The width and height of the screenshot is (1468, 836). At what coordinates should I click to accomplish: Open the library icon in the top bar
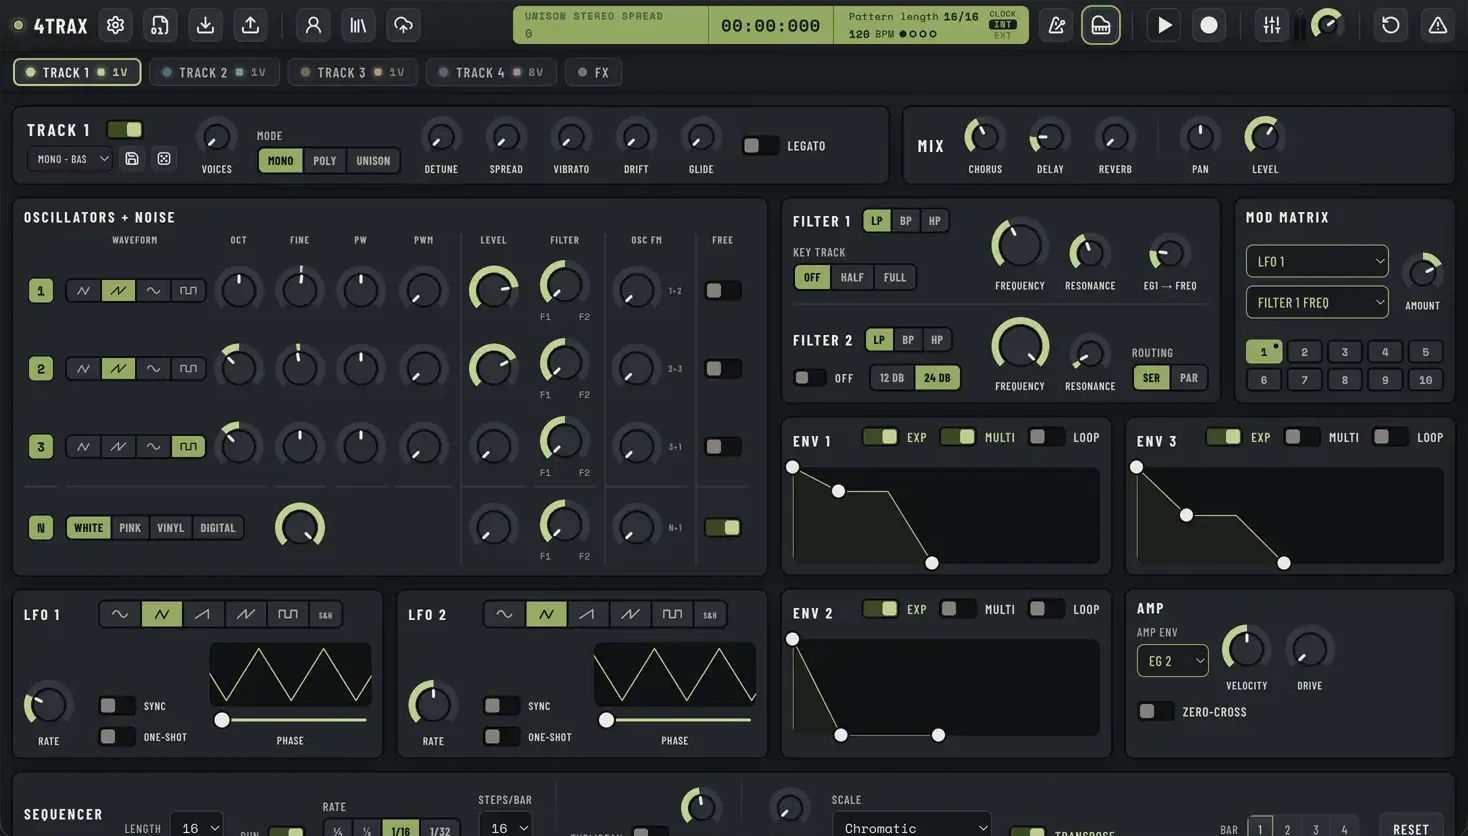358,26
